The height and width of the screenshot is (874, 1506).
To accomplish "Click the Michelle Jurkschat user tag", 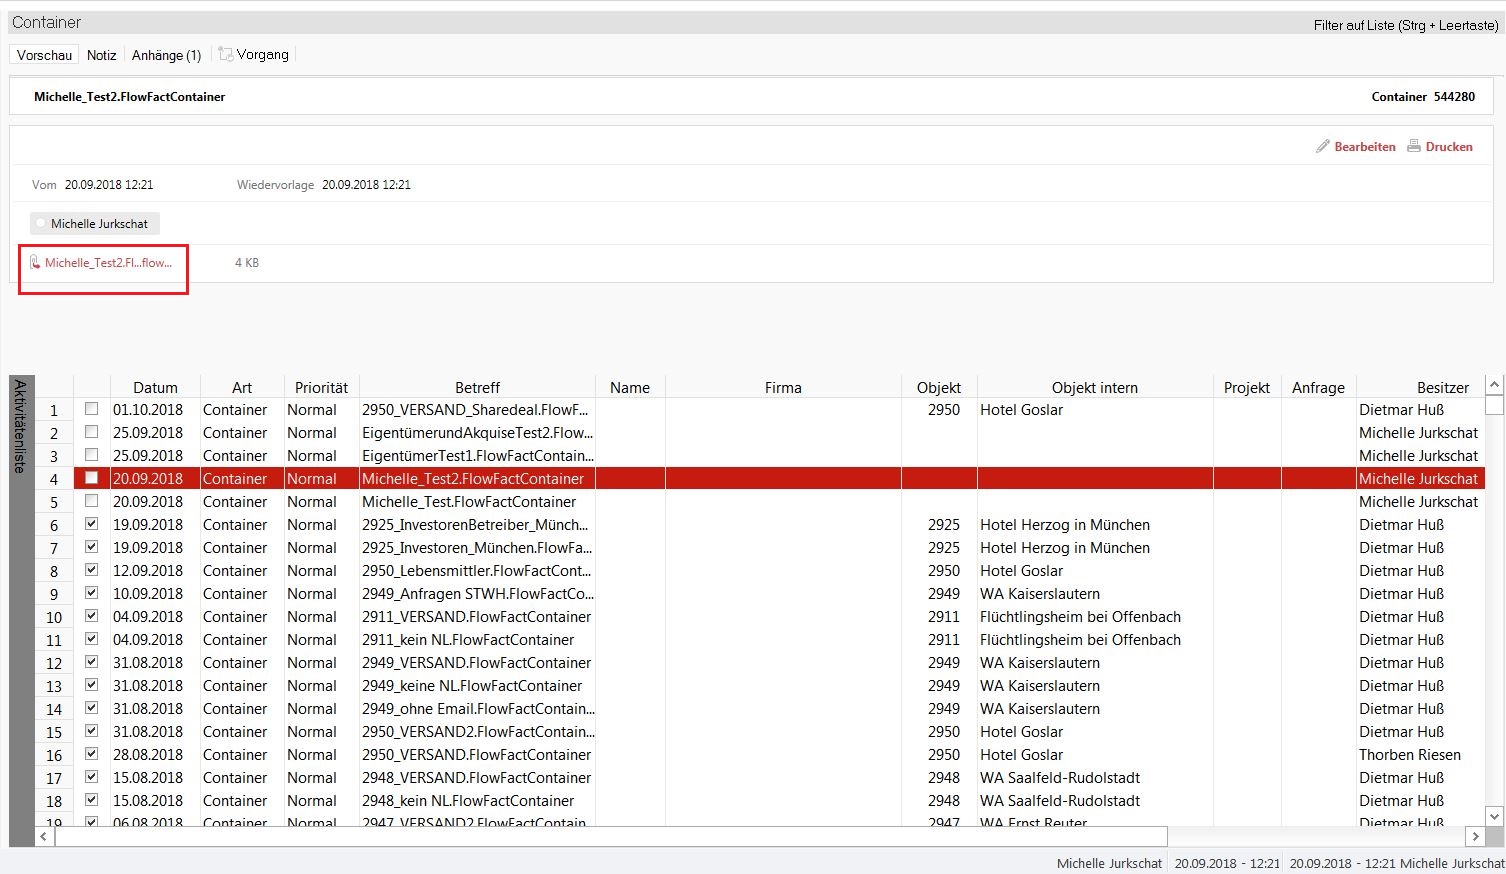I will pos(98,224).
